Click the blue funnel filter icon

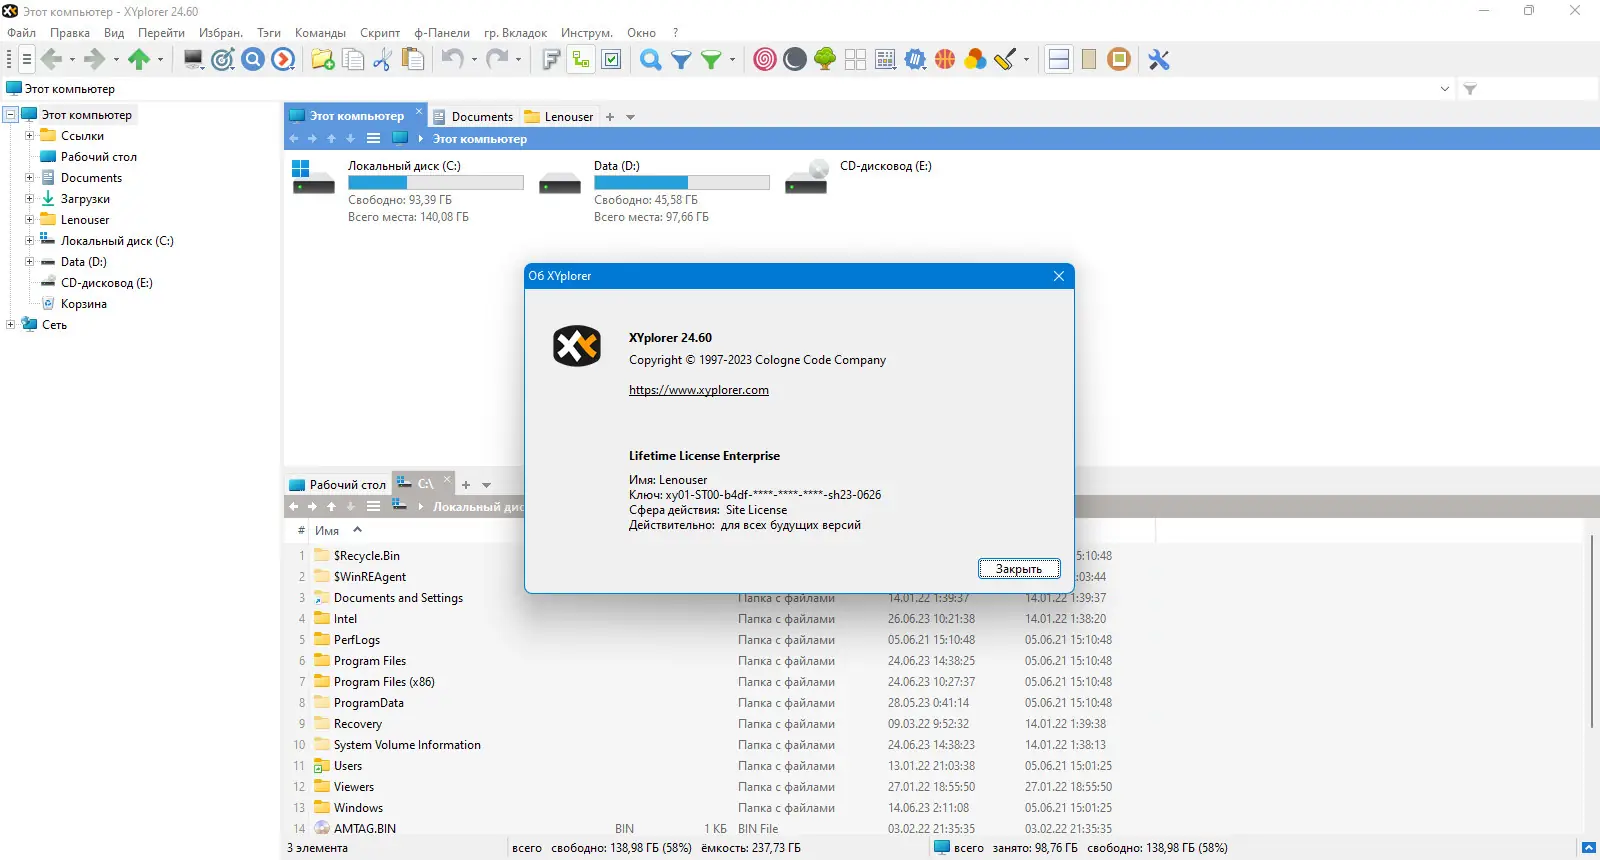tap(681, 60)
